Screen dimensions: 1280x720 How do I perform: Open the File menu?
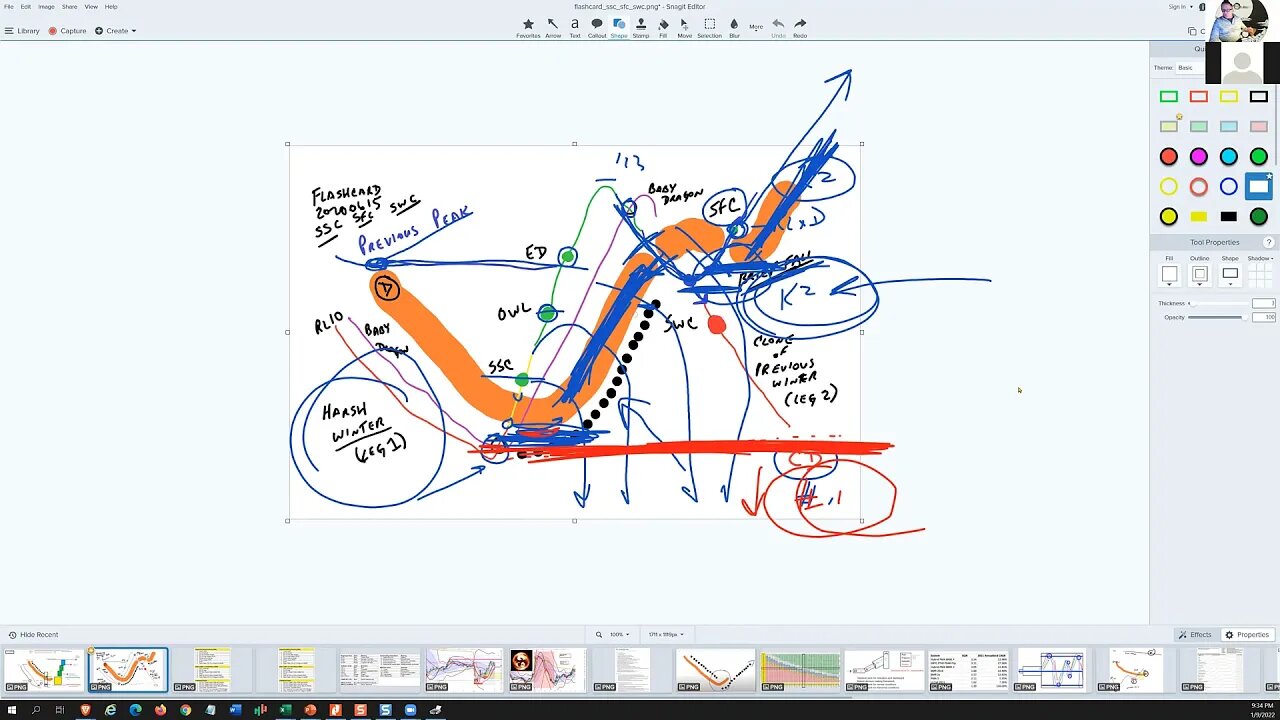point(9,7)
